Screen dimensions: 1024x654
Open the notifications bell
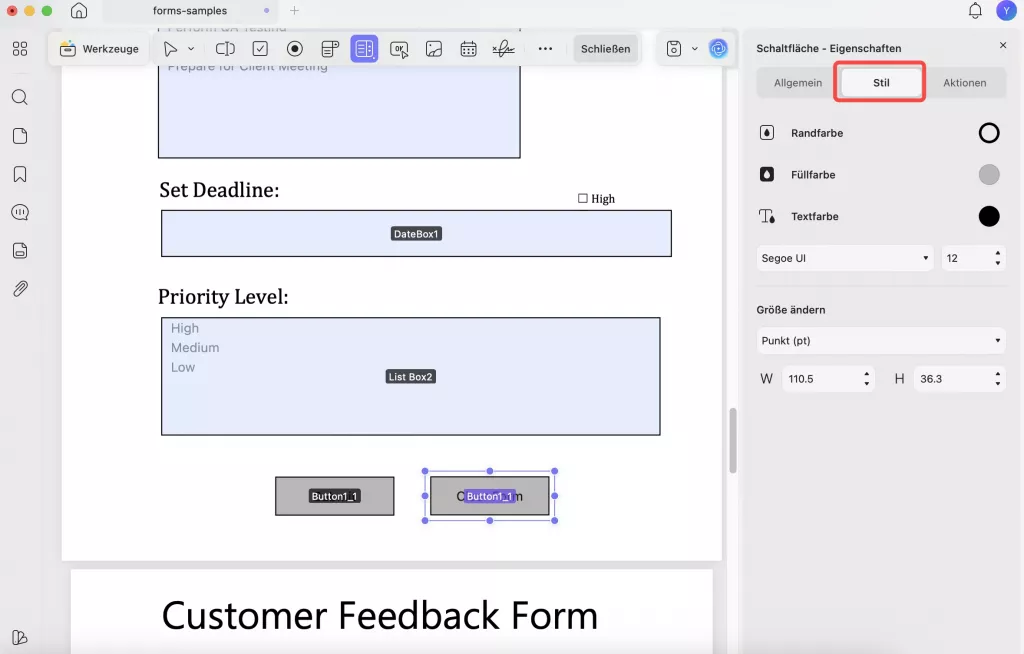[975, 10]
